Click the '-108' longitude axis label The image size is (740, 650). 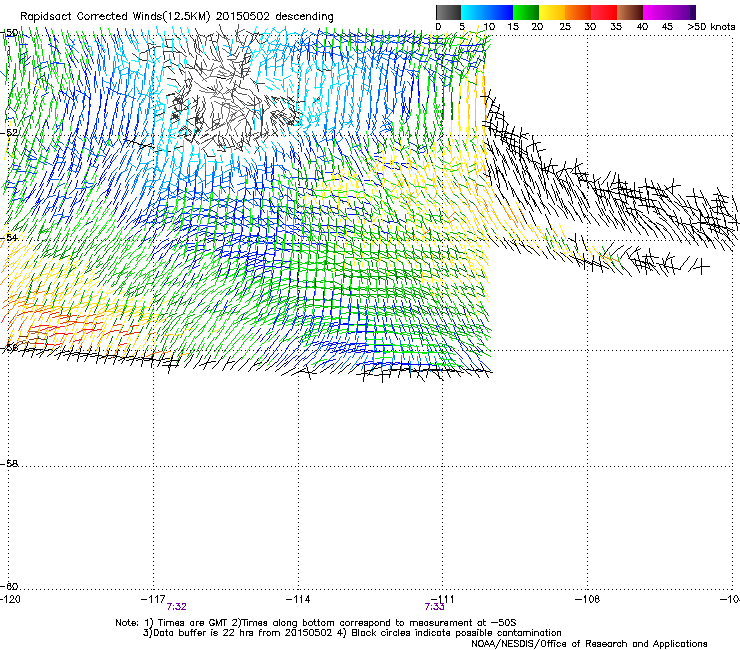pos(588,599)
